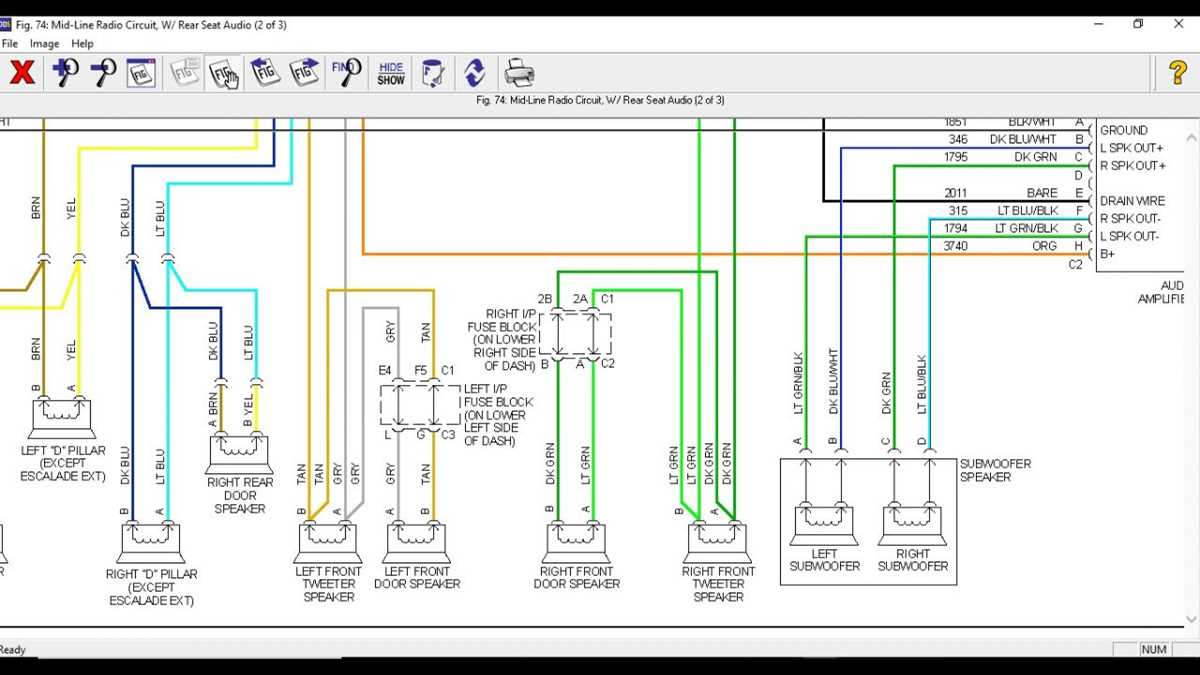Click the LEFT I/P FUSE BLOCK text

pyautogui.click(x=498, y=415)
